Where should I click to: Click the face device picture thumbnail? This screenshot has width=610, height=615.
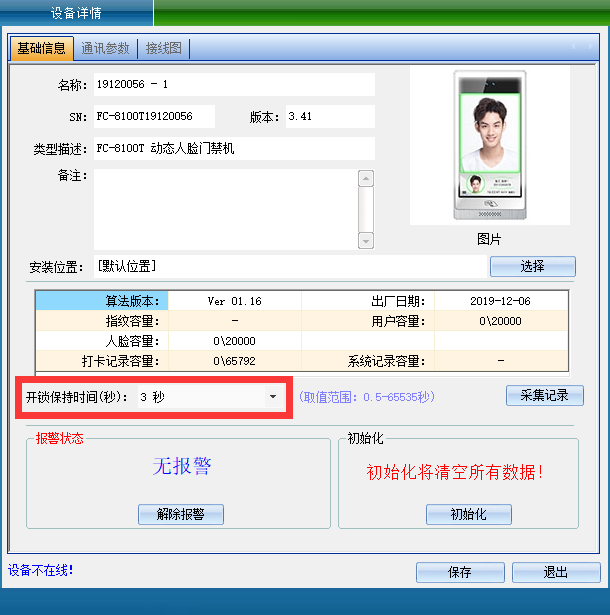click(x=489, y=146)
